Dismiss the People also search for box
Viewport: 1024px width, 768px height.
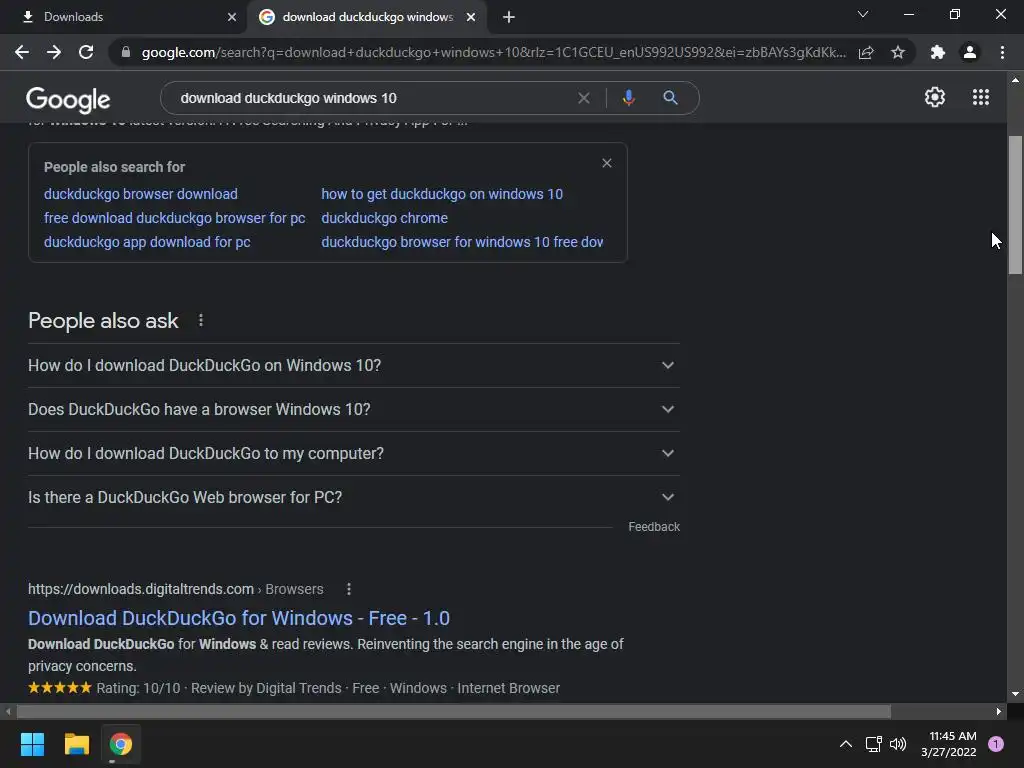[607, 163]
